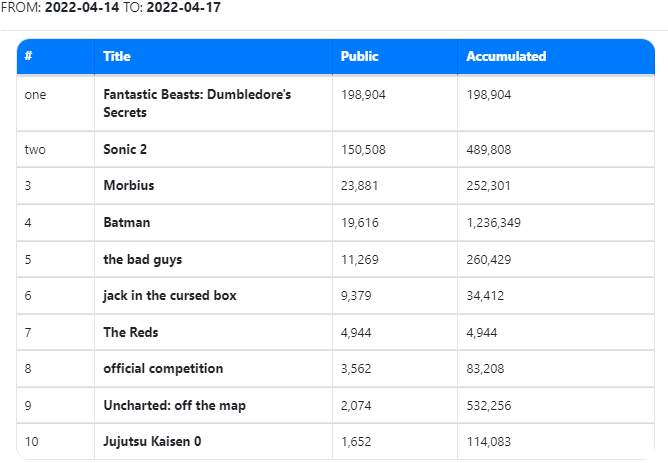Click the bad guys public 11,269

[360, 259]
